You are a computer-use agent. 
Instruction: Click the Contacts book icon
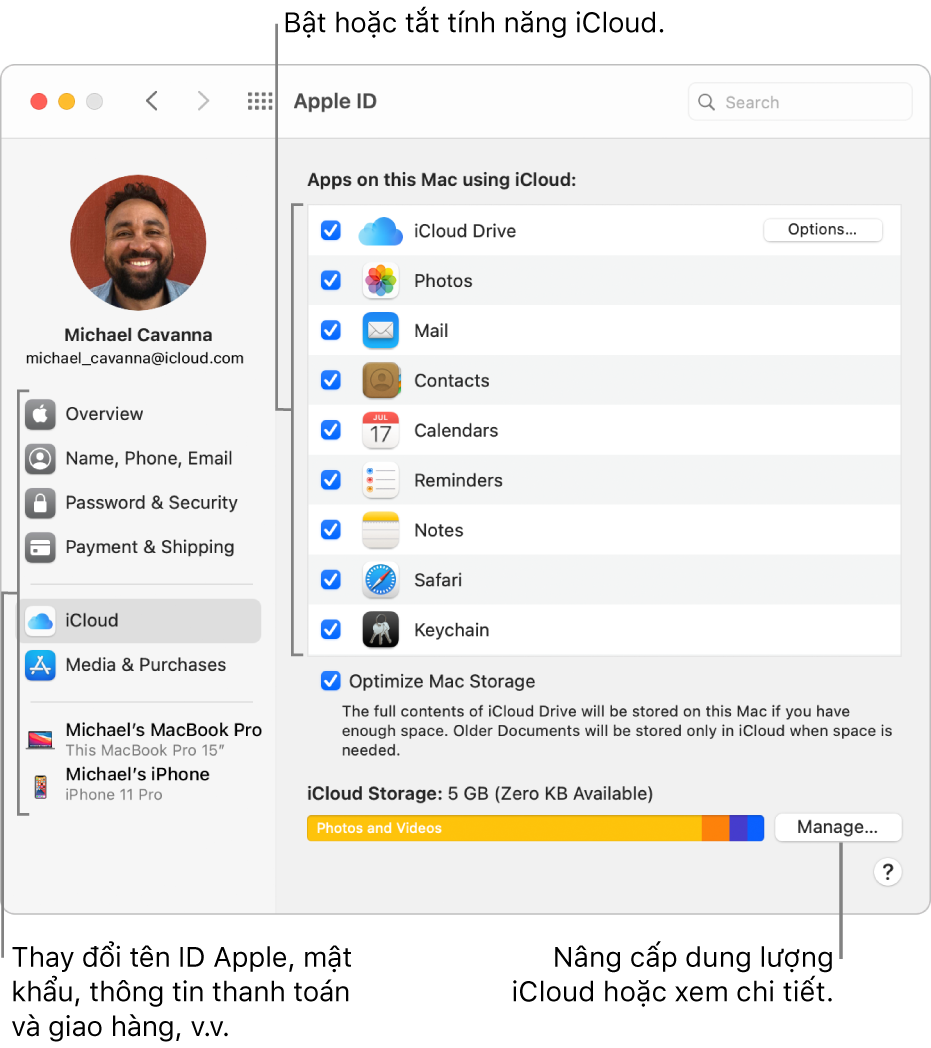click(380, 380)
